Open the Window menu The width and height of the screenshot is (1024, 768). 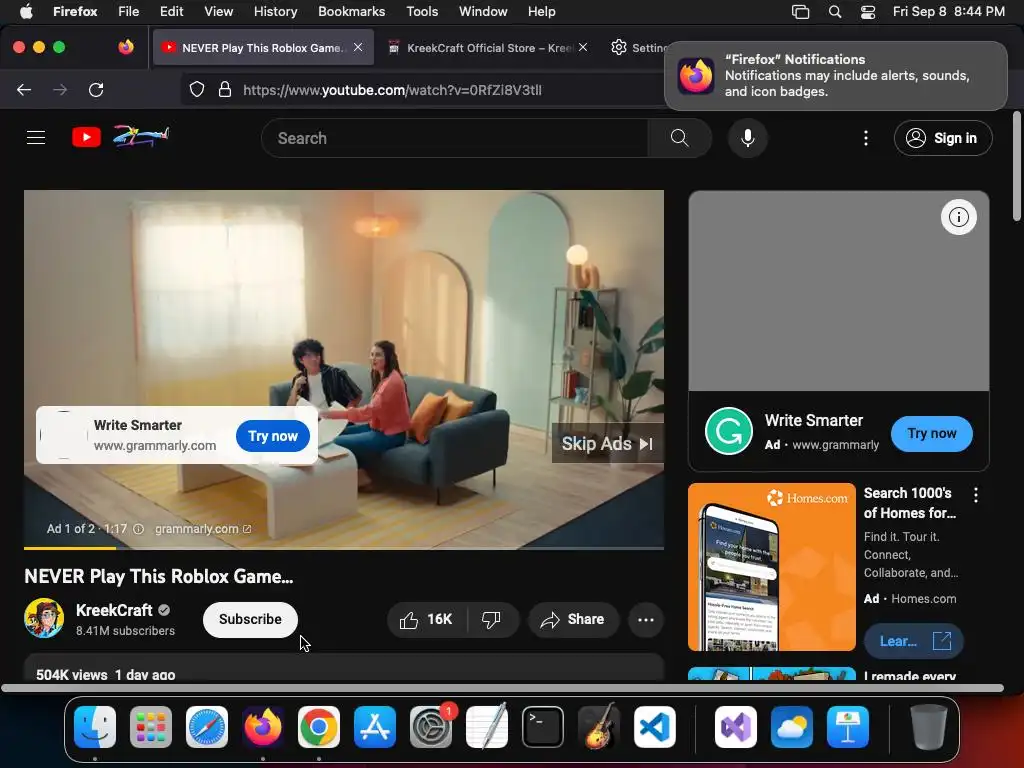(x=483, y=11)
